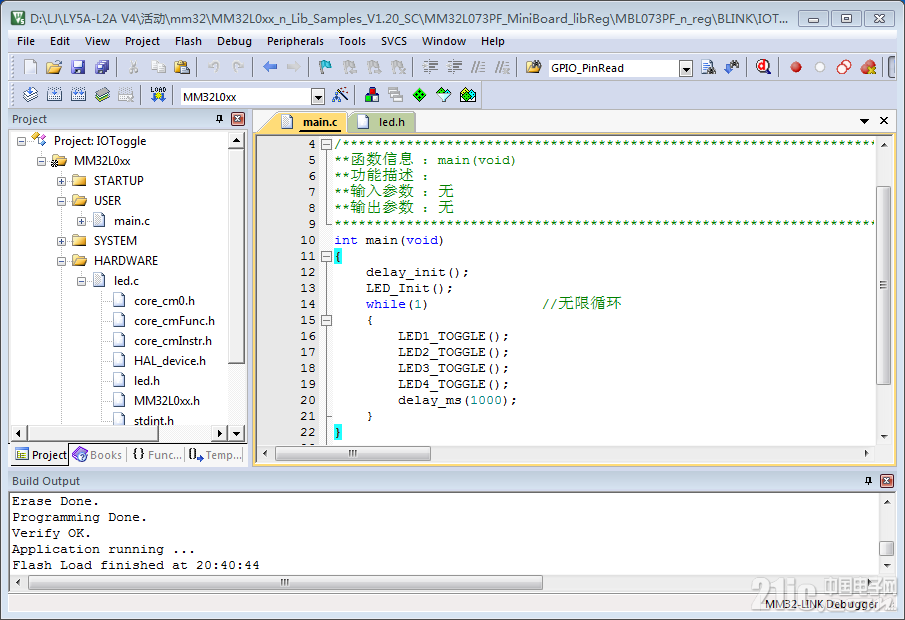Image resolution: width=905 pixels, height=620 pixels.
Task: Switch to the led.h editor tab
Action: pos(382,122)
